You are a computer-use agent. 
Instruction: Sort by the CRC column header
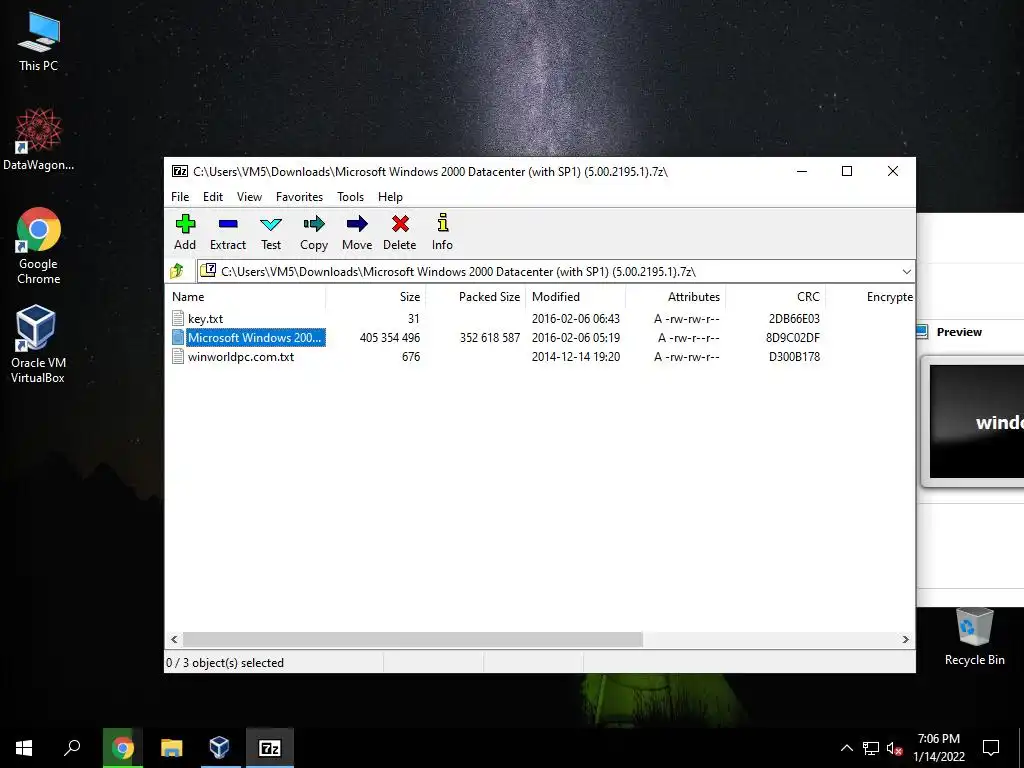coord(775,296)
